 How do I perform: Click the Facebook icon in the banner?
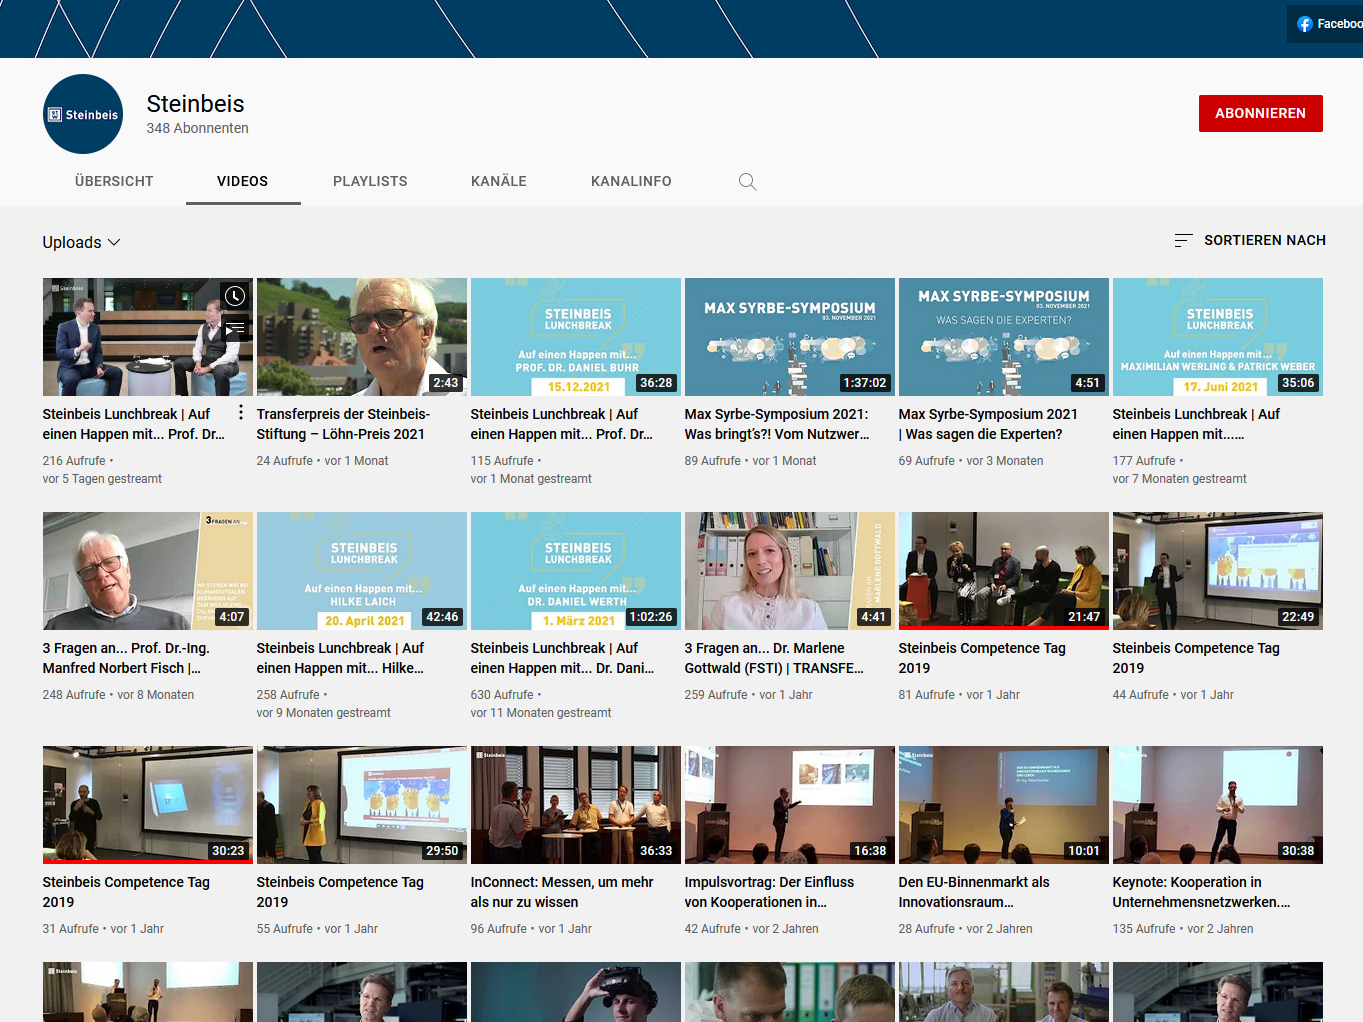(x=1305, y=24)
